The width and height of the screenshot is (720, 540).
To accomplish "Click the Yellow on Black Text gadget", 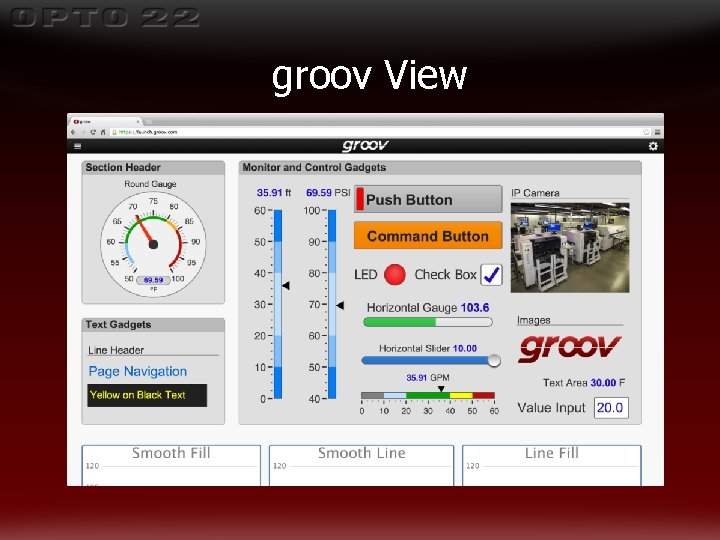I will (147, 395).
